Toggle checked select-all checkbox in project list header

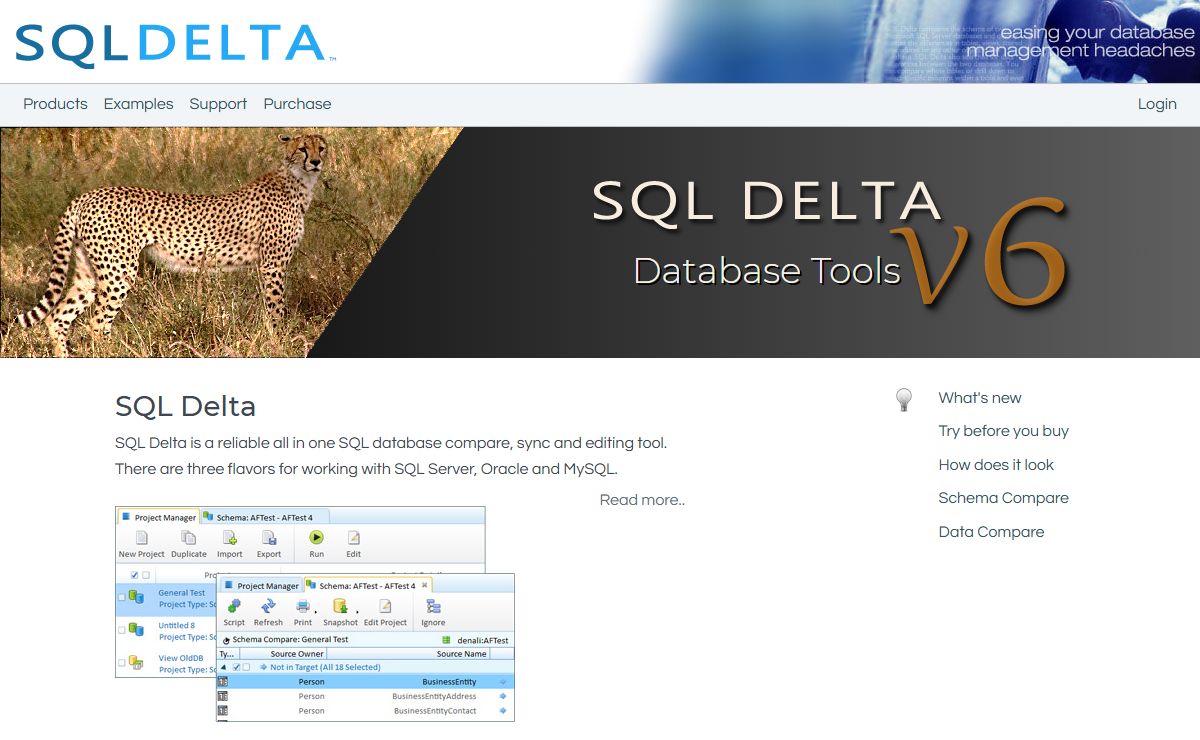134,575
